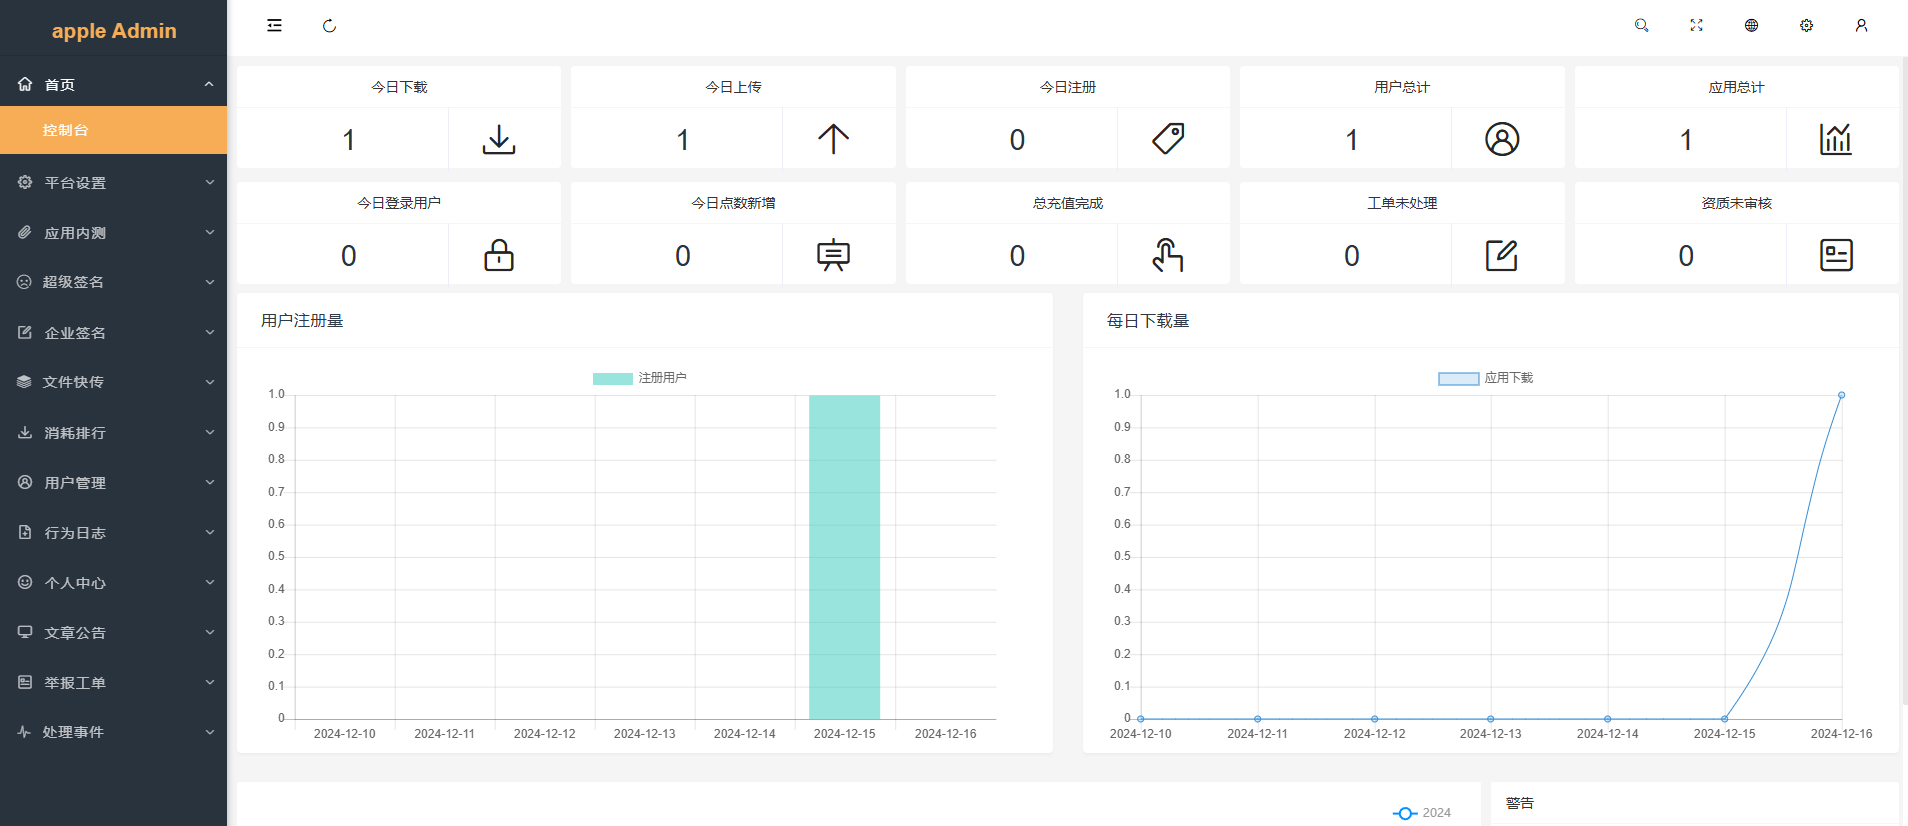Open the language globe icon
1908x826 pixels.
tap(1751, 26)
